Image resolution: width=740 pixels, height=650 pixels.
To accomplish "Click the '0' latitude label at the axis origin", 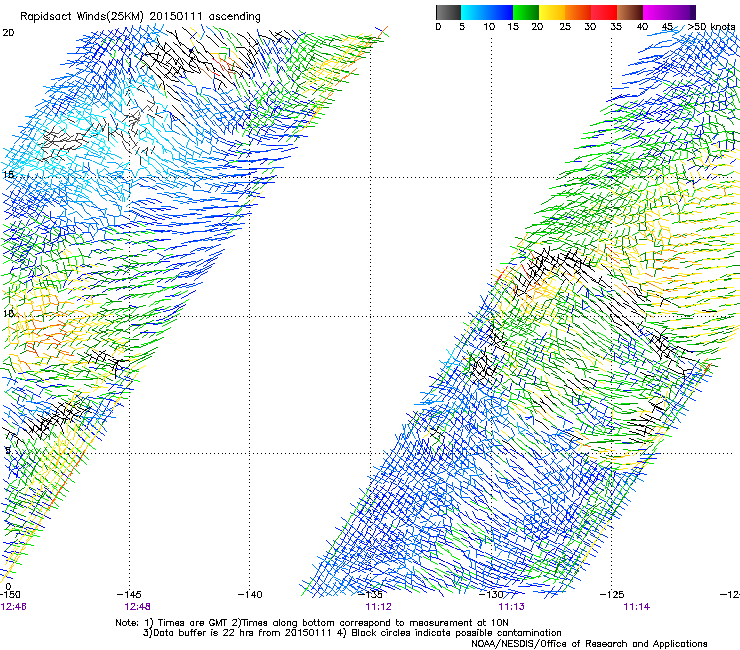I will pos(8,586).
